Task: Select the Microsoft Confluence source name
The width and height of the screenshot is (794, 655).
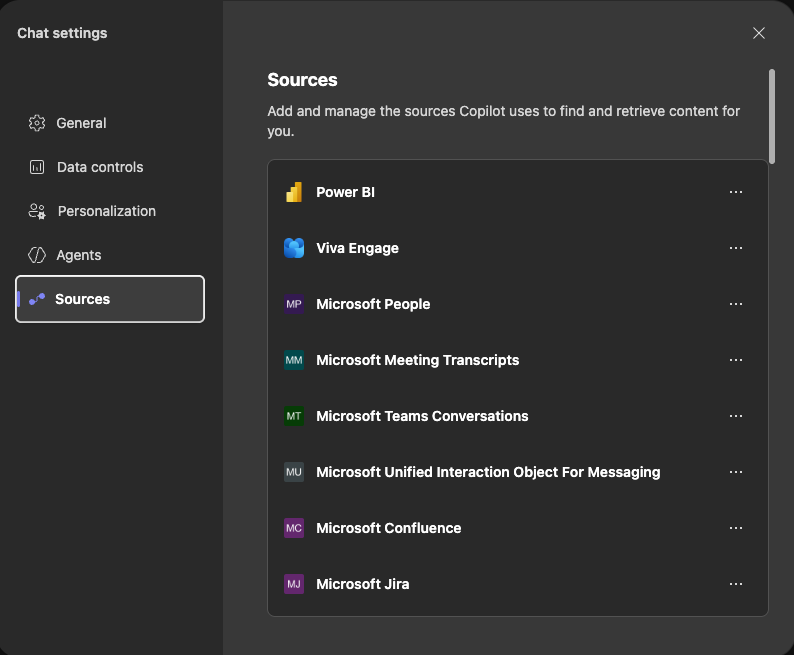Action: pyautogui.click(x=389, y=528)
